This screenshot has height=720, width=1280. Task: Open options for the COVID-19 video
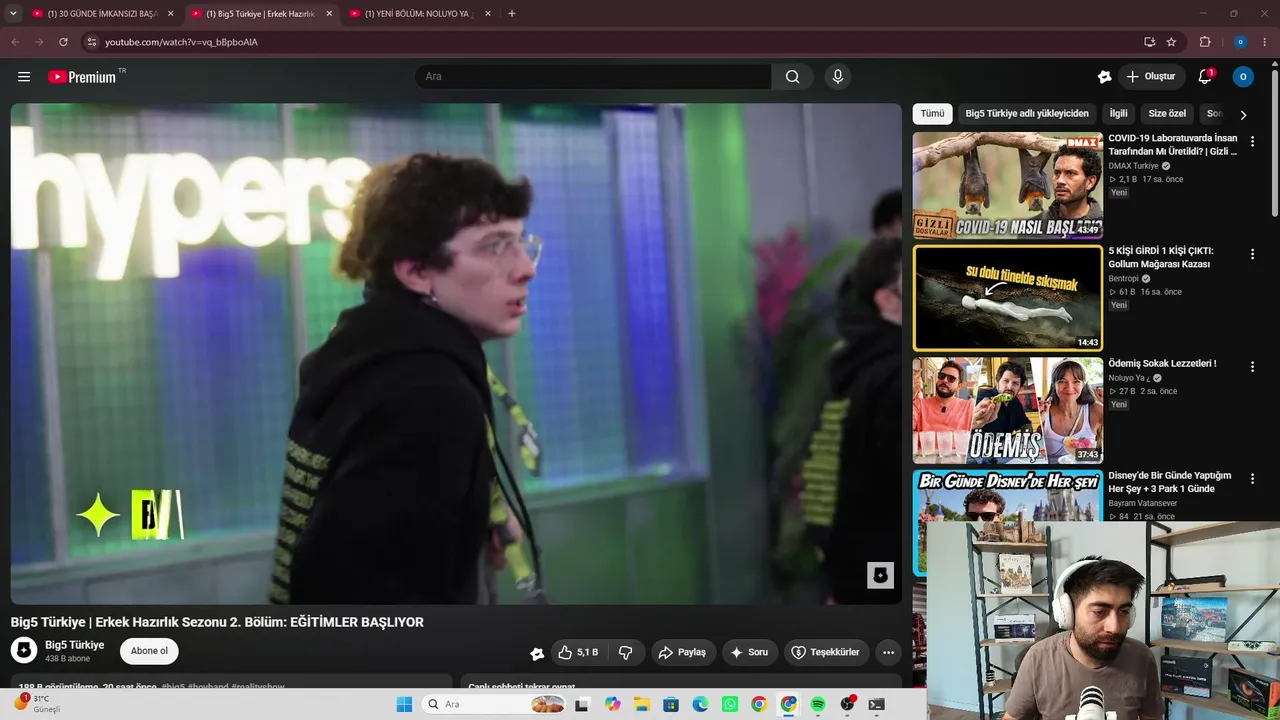pos(1252,142)
